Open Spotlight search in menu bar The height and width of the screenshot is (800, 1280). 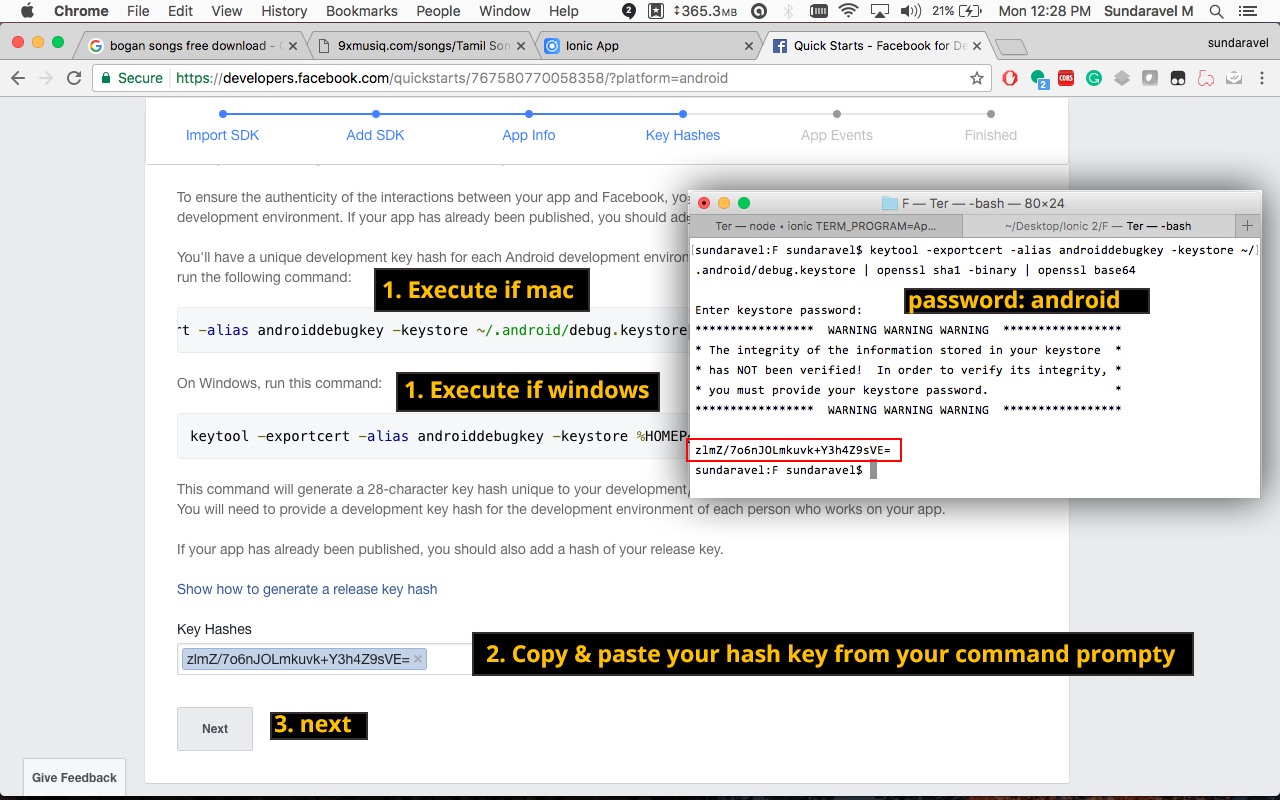click(x=1216, y=11)
